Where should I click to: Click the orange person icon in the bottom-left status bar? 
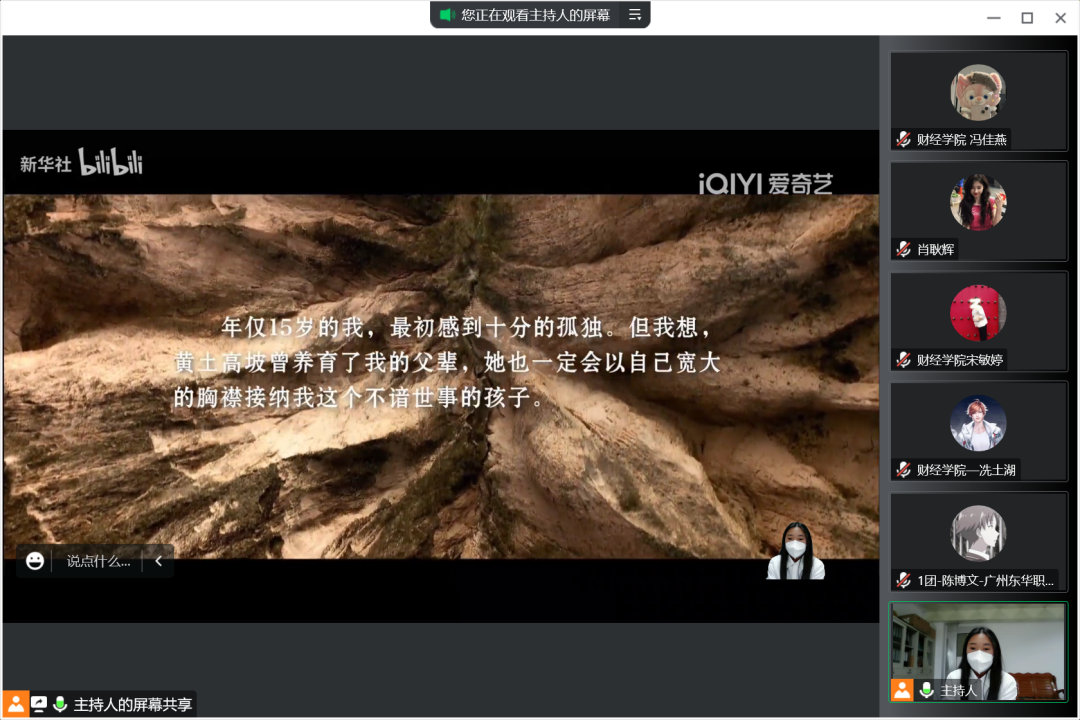pyautogui.click(x=15, y=704)
